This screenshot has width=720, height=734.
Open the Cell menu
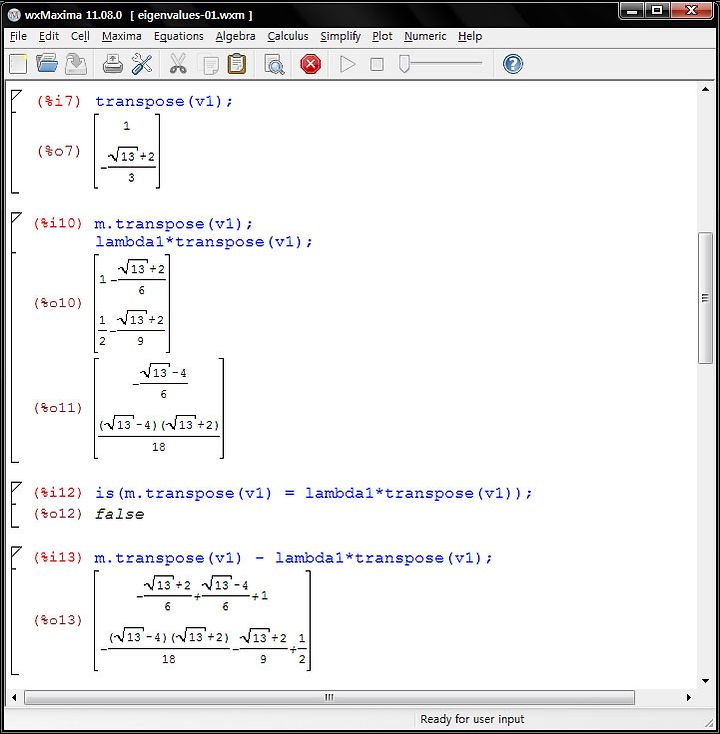coord(80,36)
